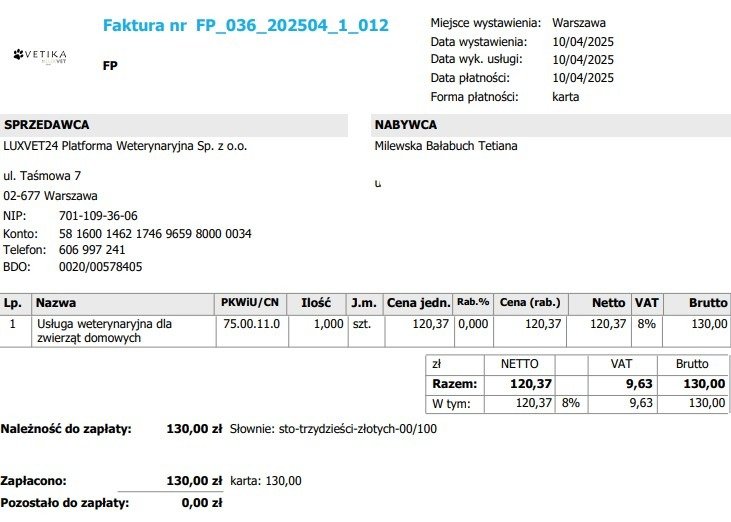This screenshot has width=731, height=522.
Task: Click the Vetika paw logo
Action: pos(40,56)
